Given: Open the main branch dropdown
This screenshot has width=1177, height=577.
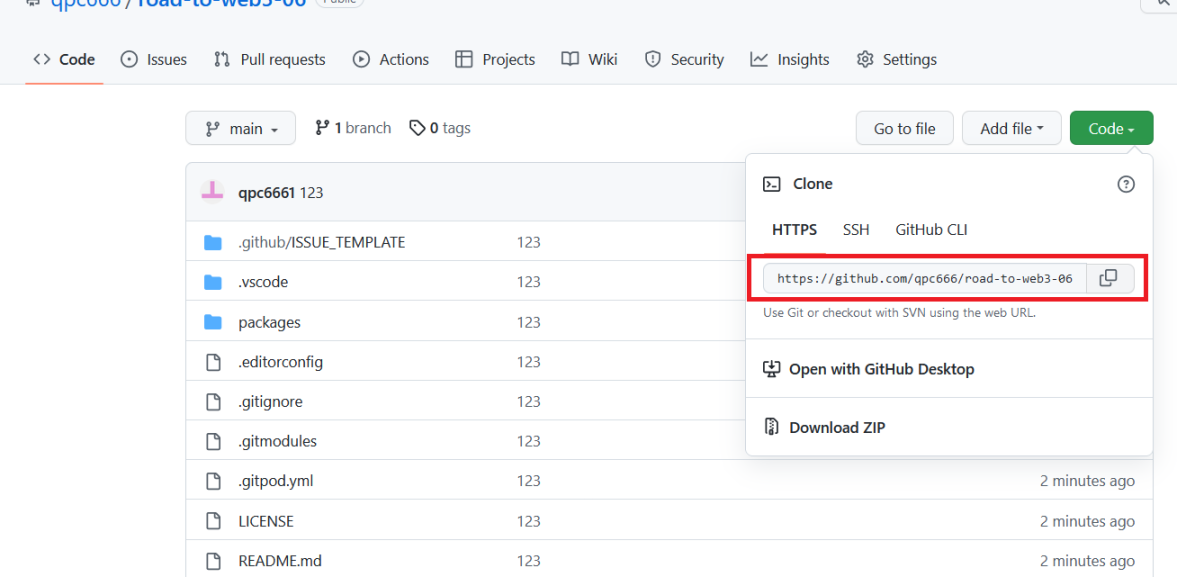Looking at the screenshot, I should point(241,128).
